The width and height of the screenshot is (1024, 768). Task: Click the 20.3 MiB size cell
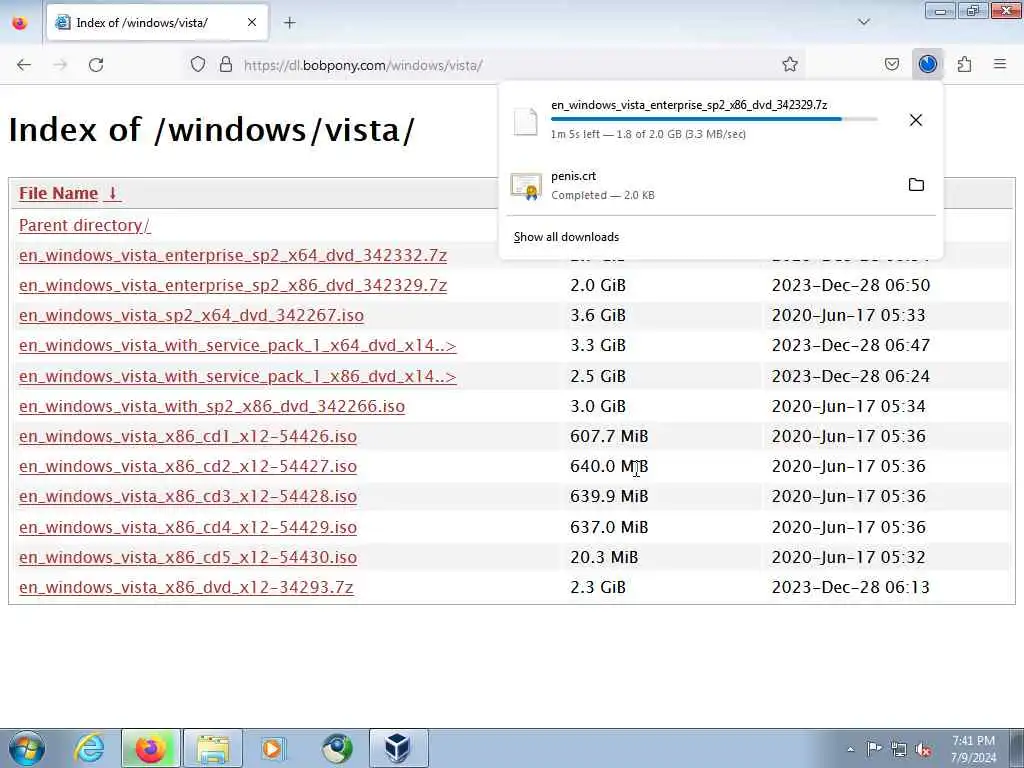tap(604, 557)
